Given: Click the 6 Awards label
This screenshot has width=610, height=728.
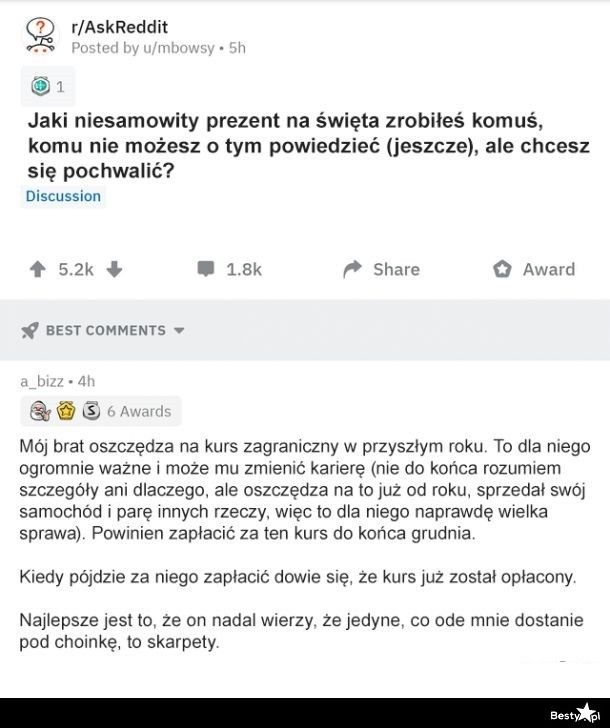Looking at the screenshot, I should pos(139,411).
